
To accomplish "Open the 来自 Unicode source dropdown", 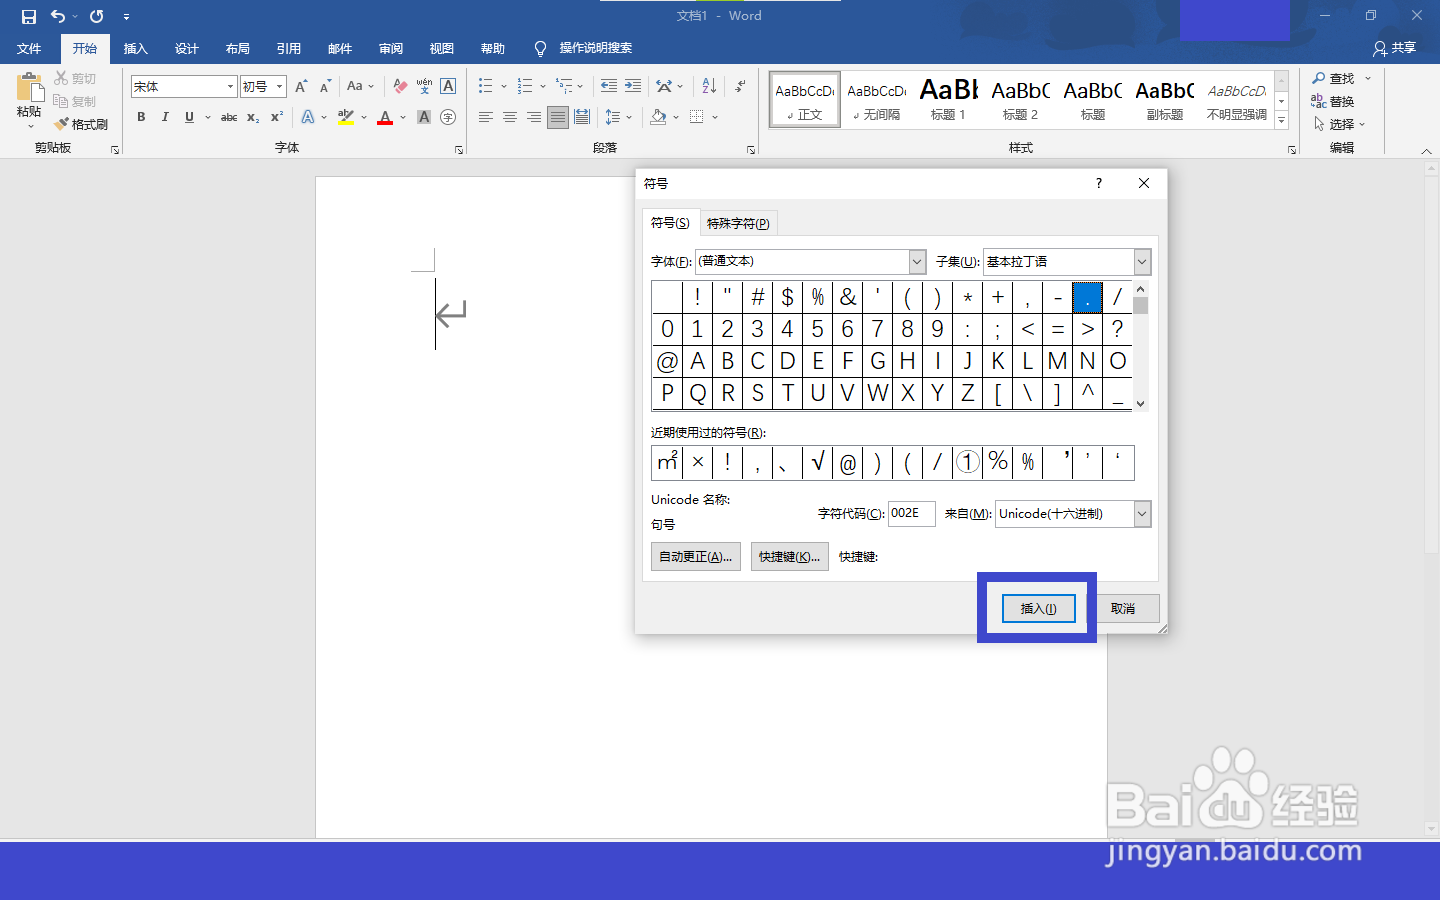I will (1142, 514).
